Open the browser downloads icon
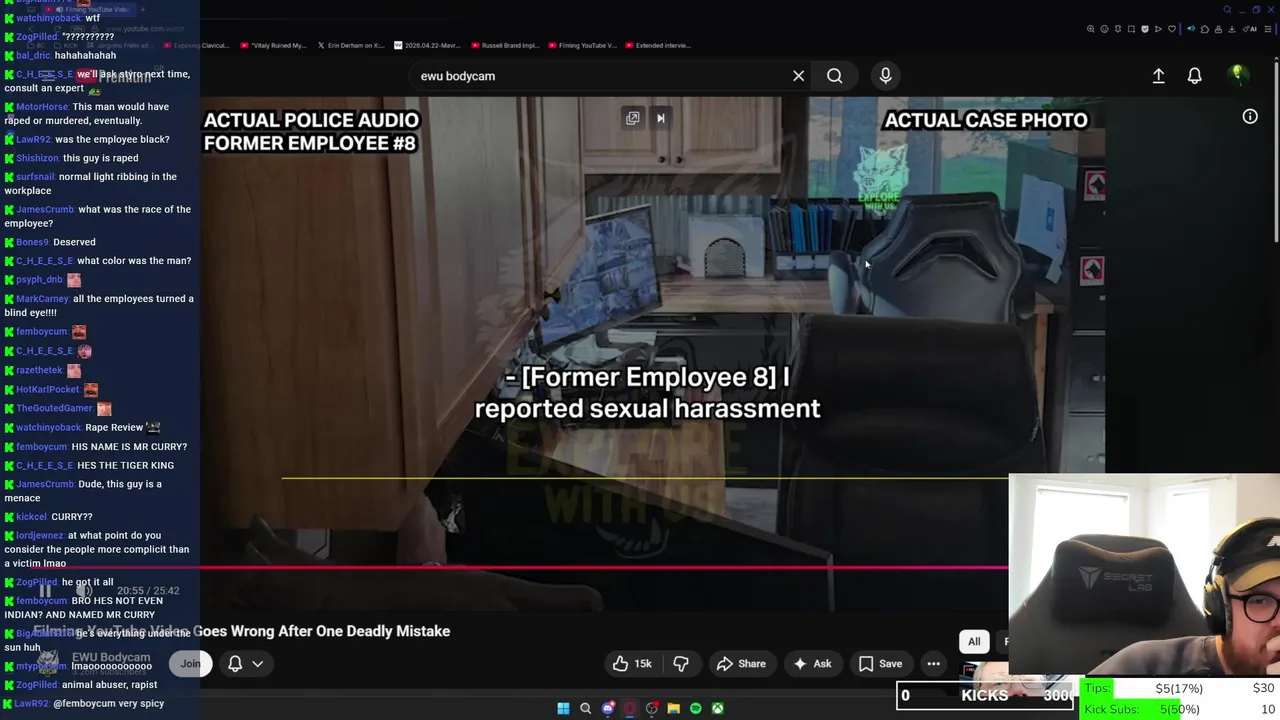1280x720 pixels. 1231,29
